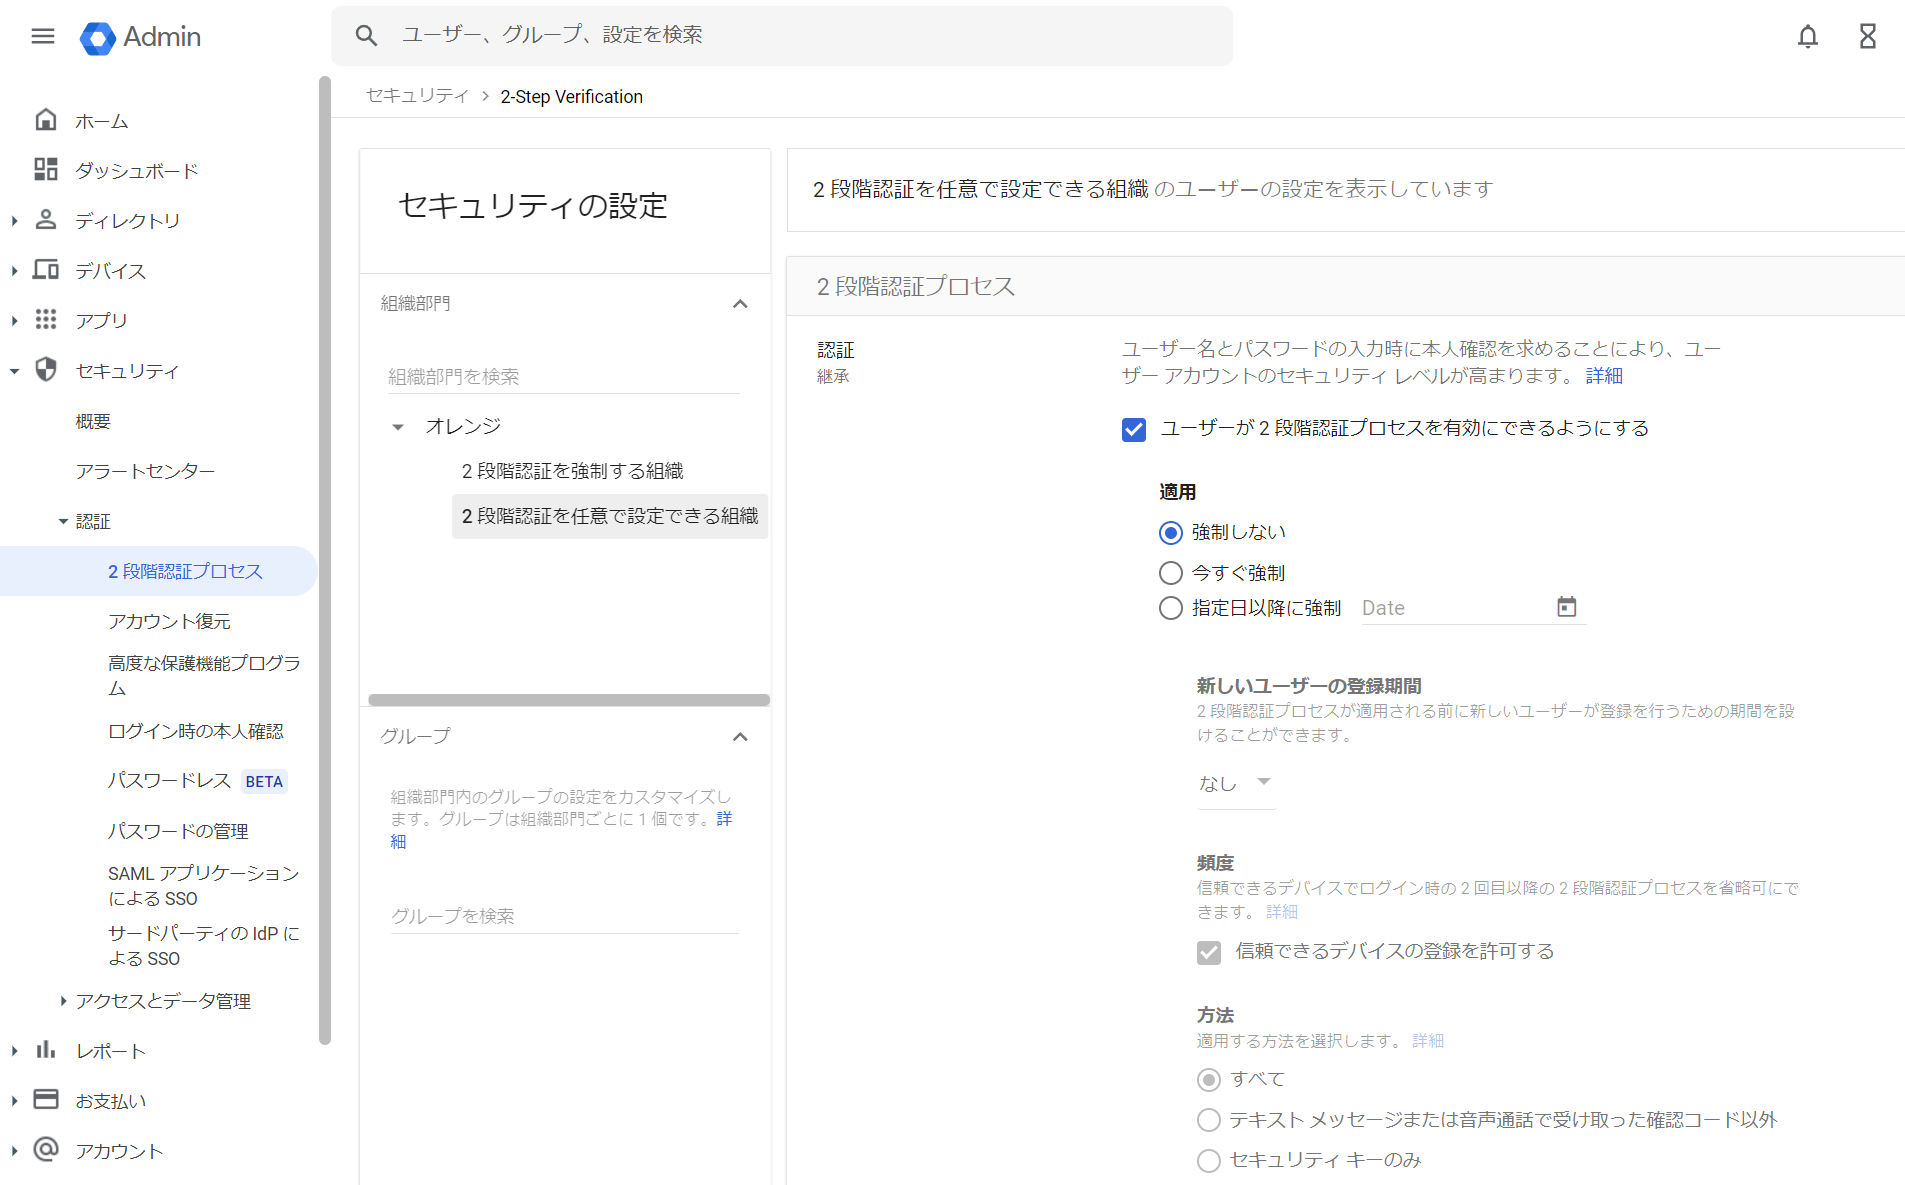Open the hourglass tasks icon
Image resolution: width=1905 pixels, height=1185 pixels.
[1867, 37]
